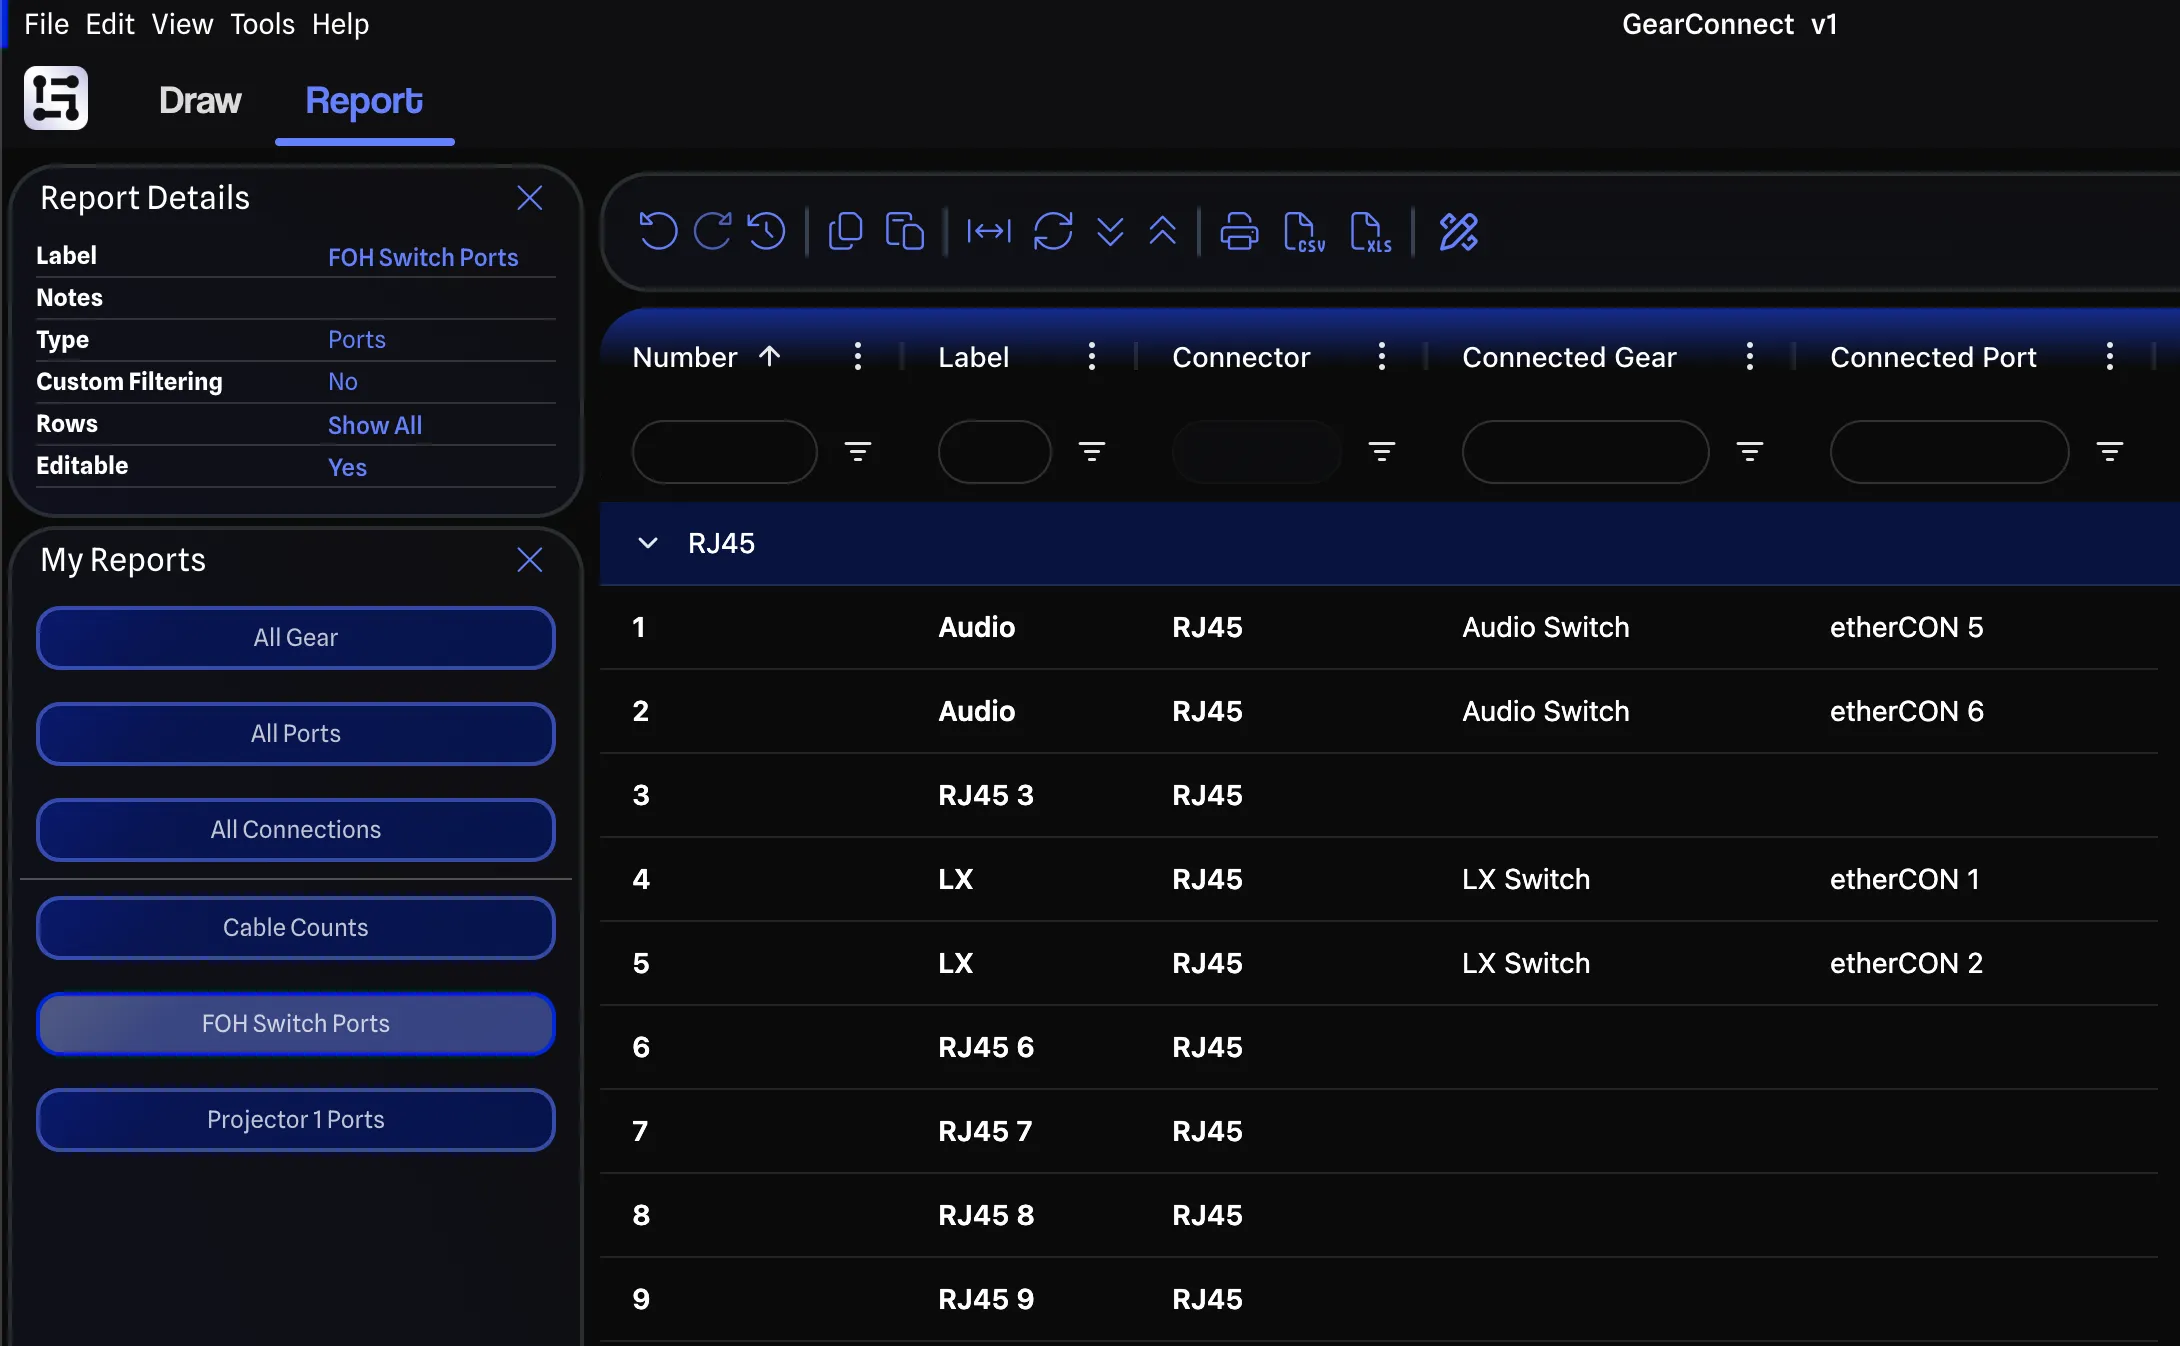
Task: Select the RJ45 3 label cell
Action: coord(986,795)
